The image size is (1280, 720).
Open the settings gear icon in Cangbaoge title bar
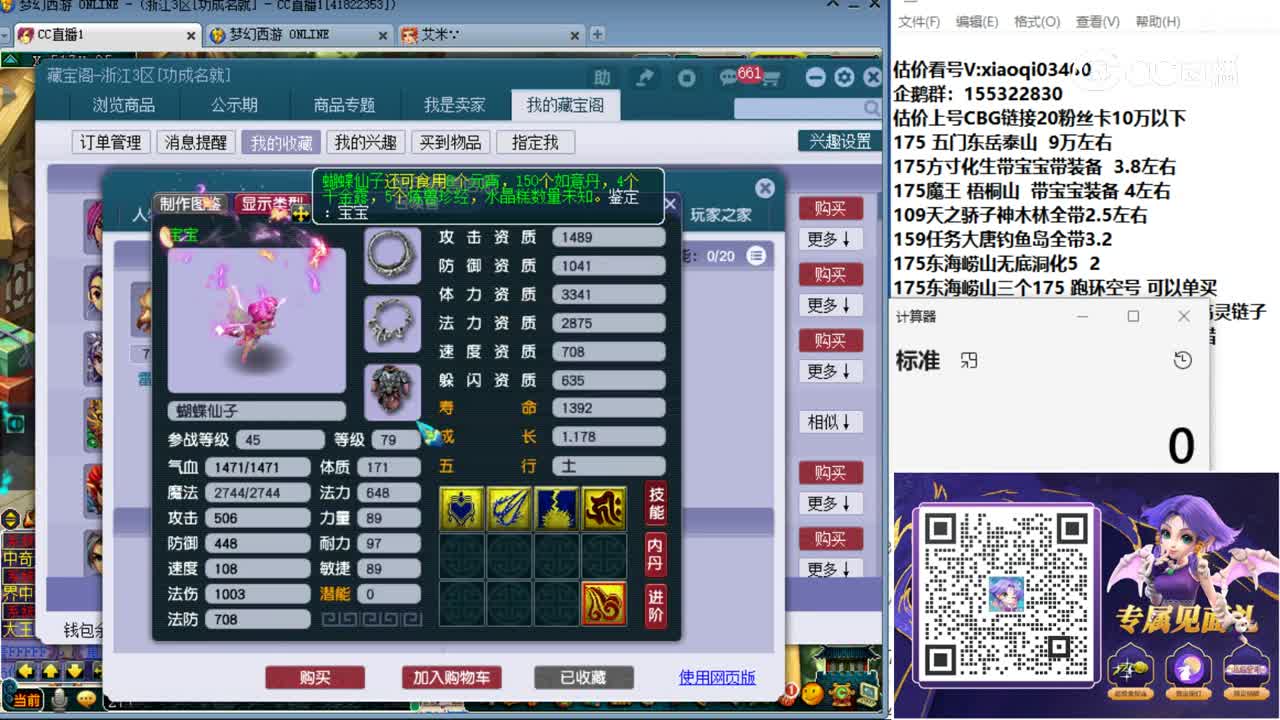[x=843, y=77]
